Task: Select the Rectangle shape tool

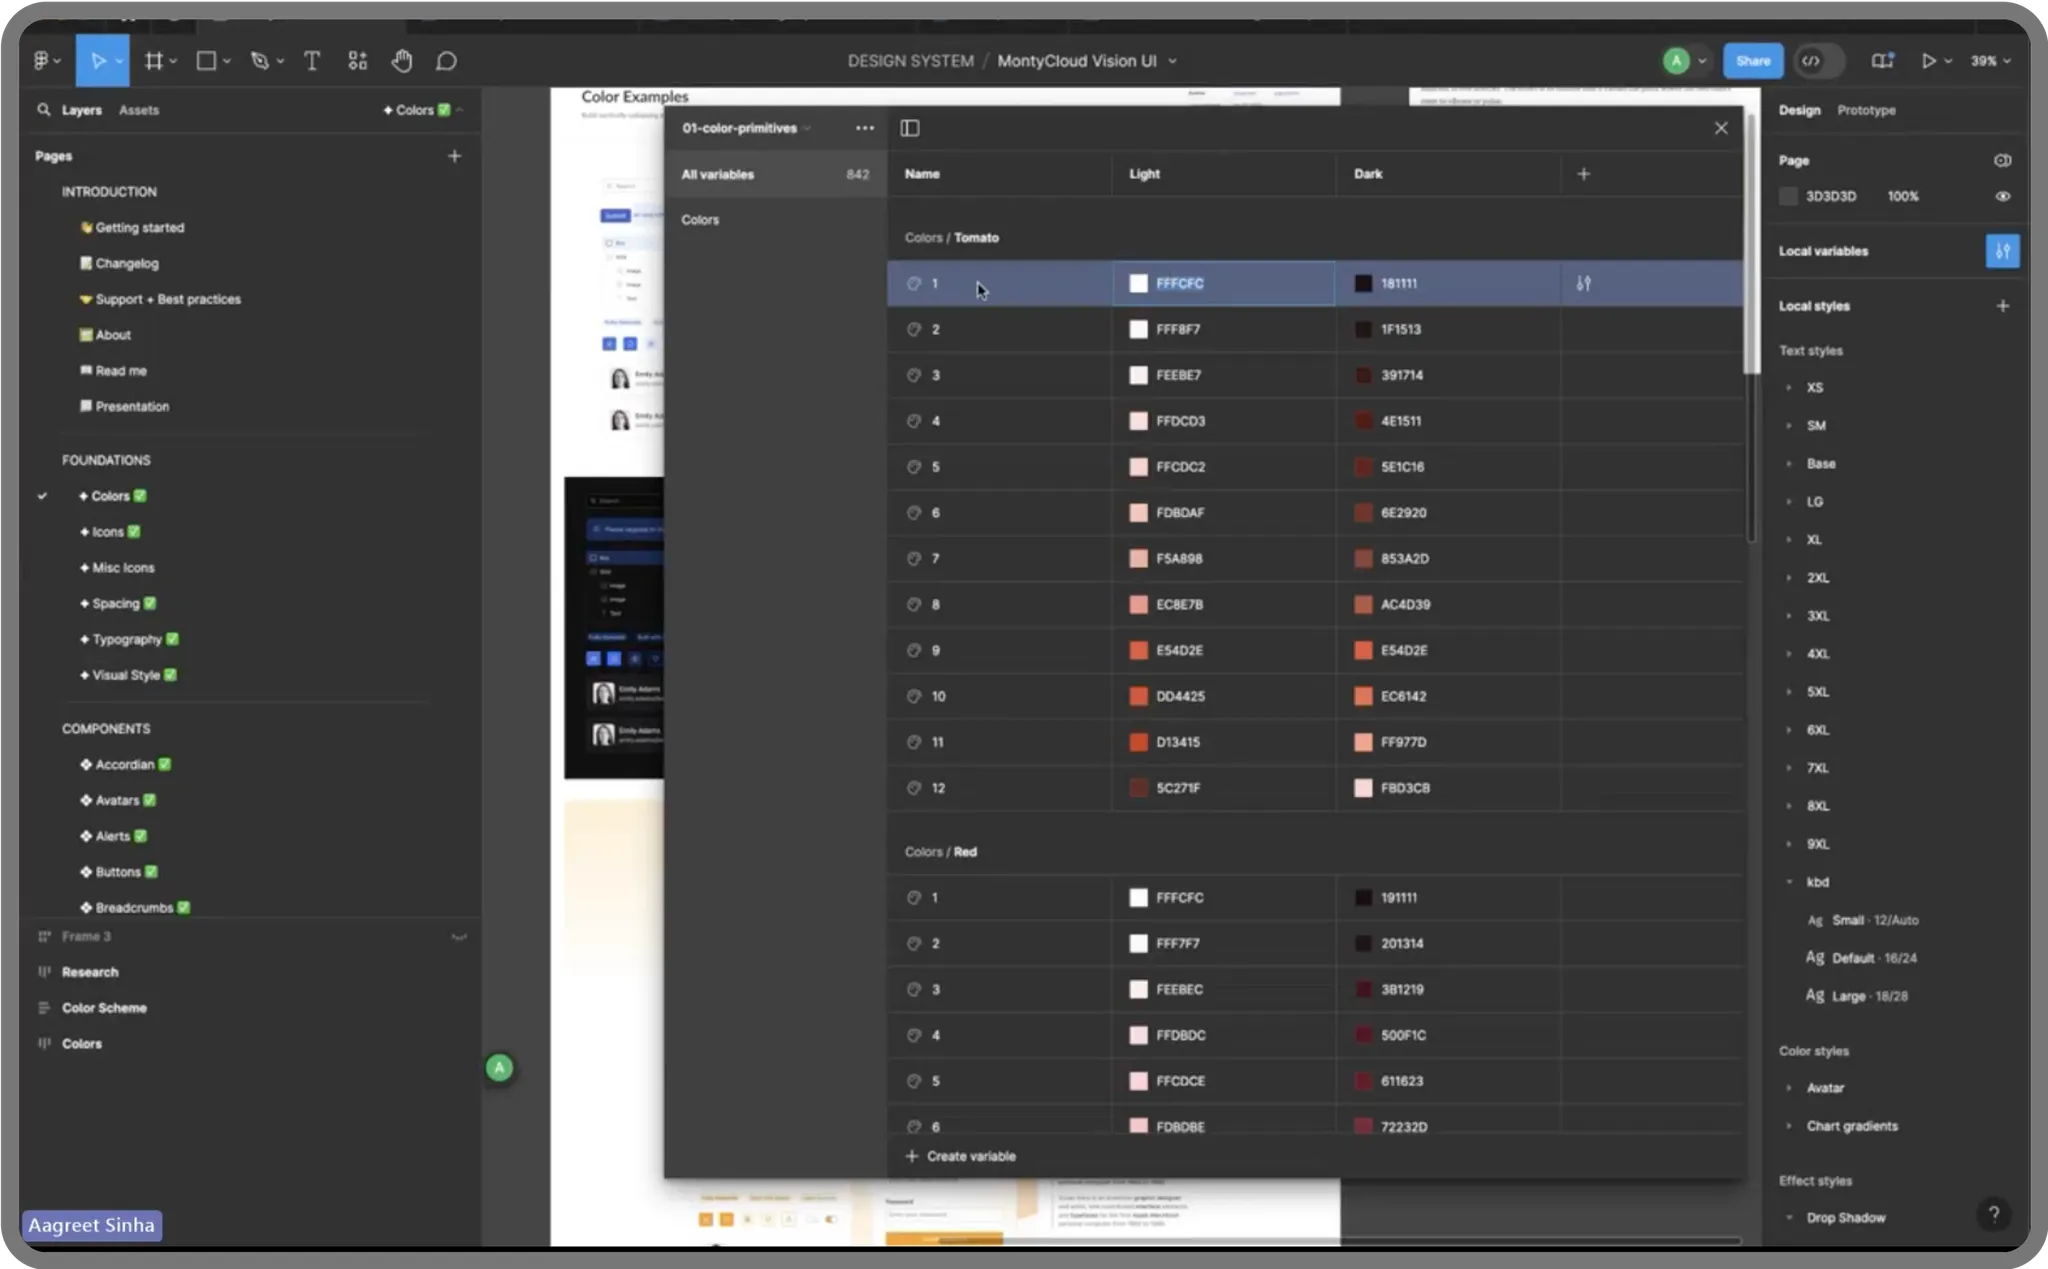Action: (206, 60)
